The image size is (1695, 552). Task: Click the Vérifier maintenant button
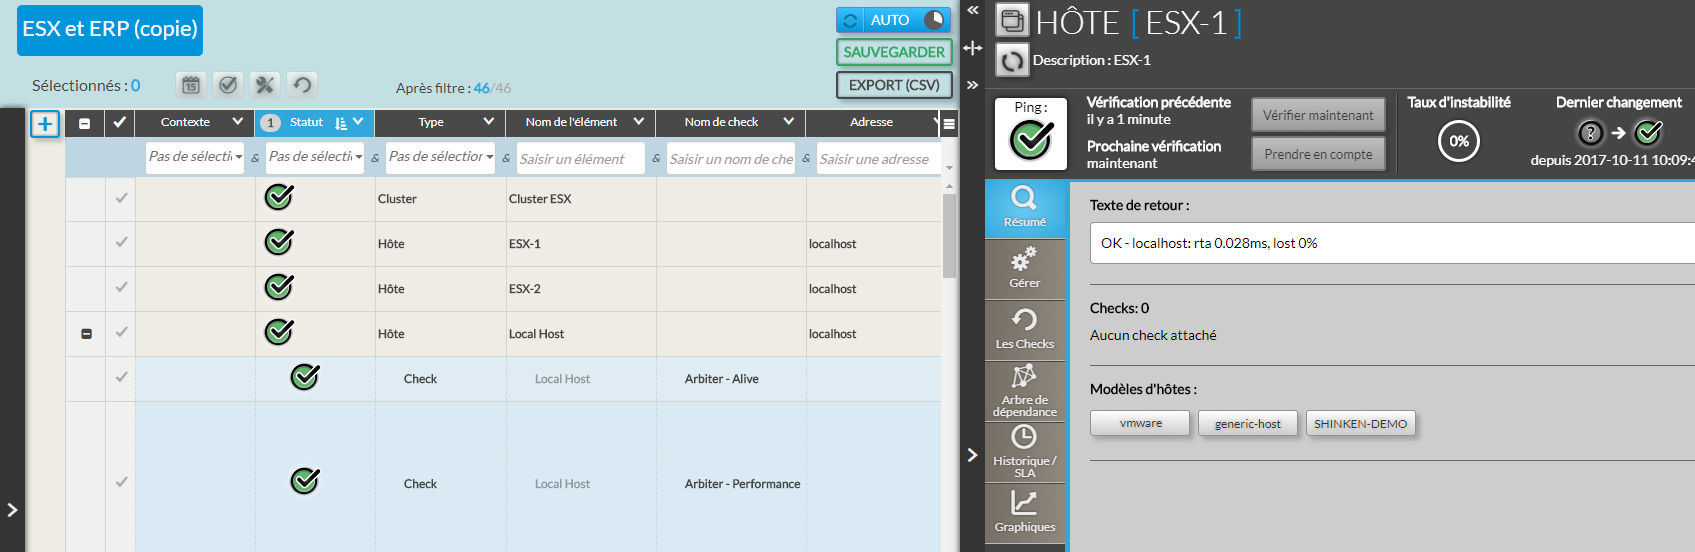(1317, 115)
